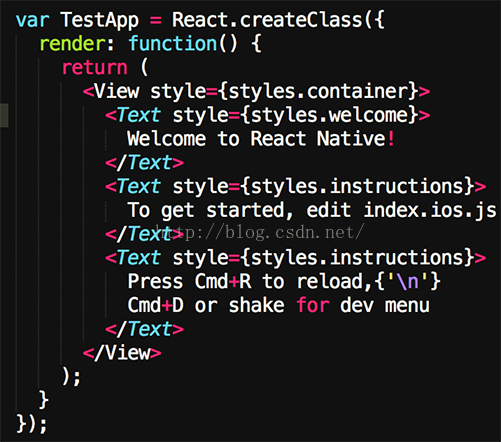Click the 'return' keyword
The width and height of the screenshot is (501, 442).
click(x=95, y=68)
